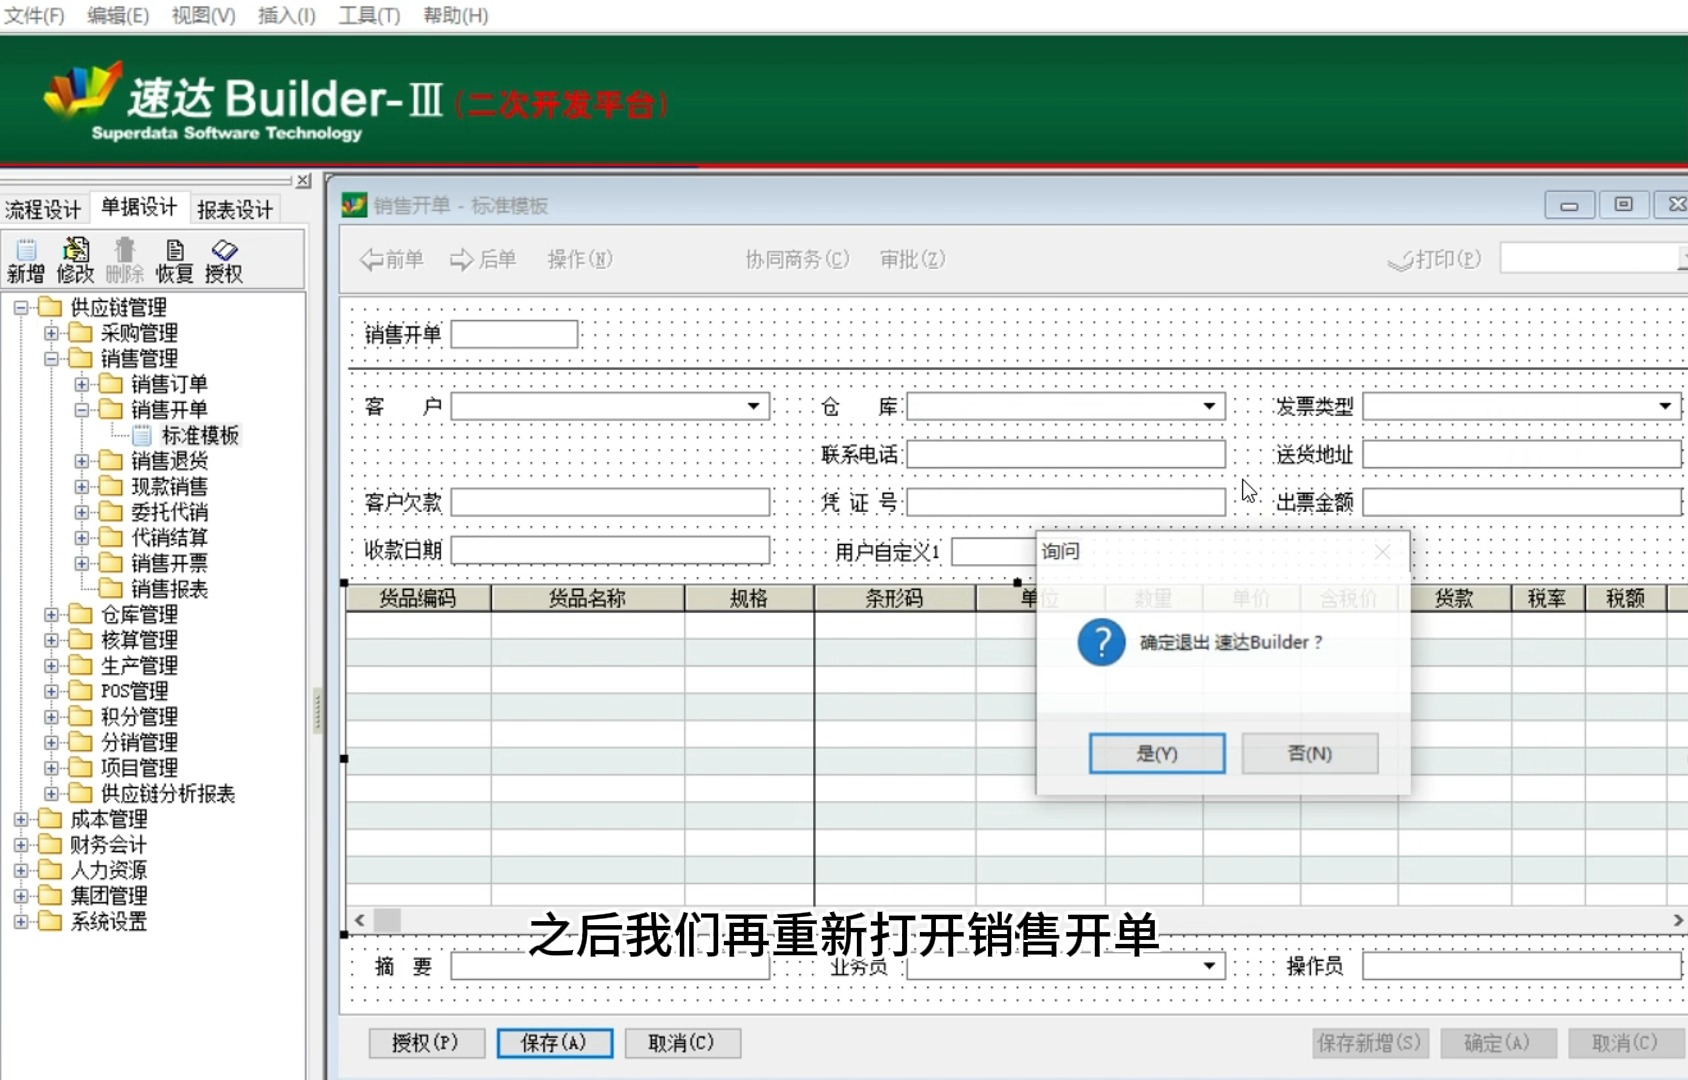Click inside the 摘要 input field
This screenshot has width=1688, height=1080.
tap(610, 965)
